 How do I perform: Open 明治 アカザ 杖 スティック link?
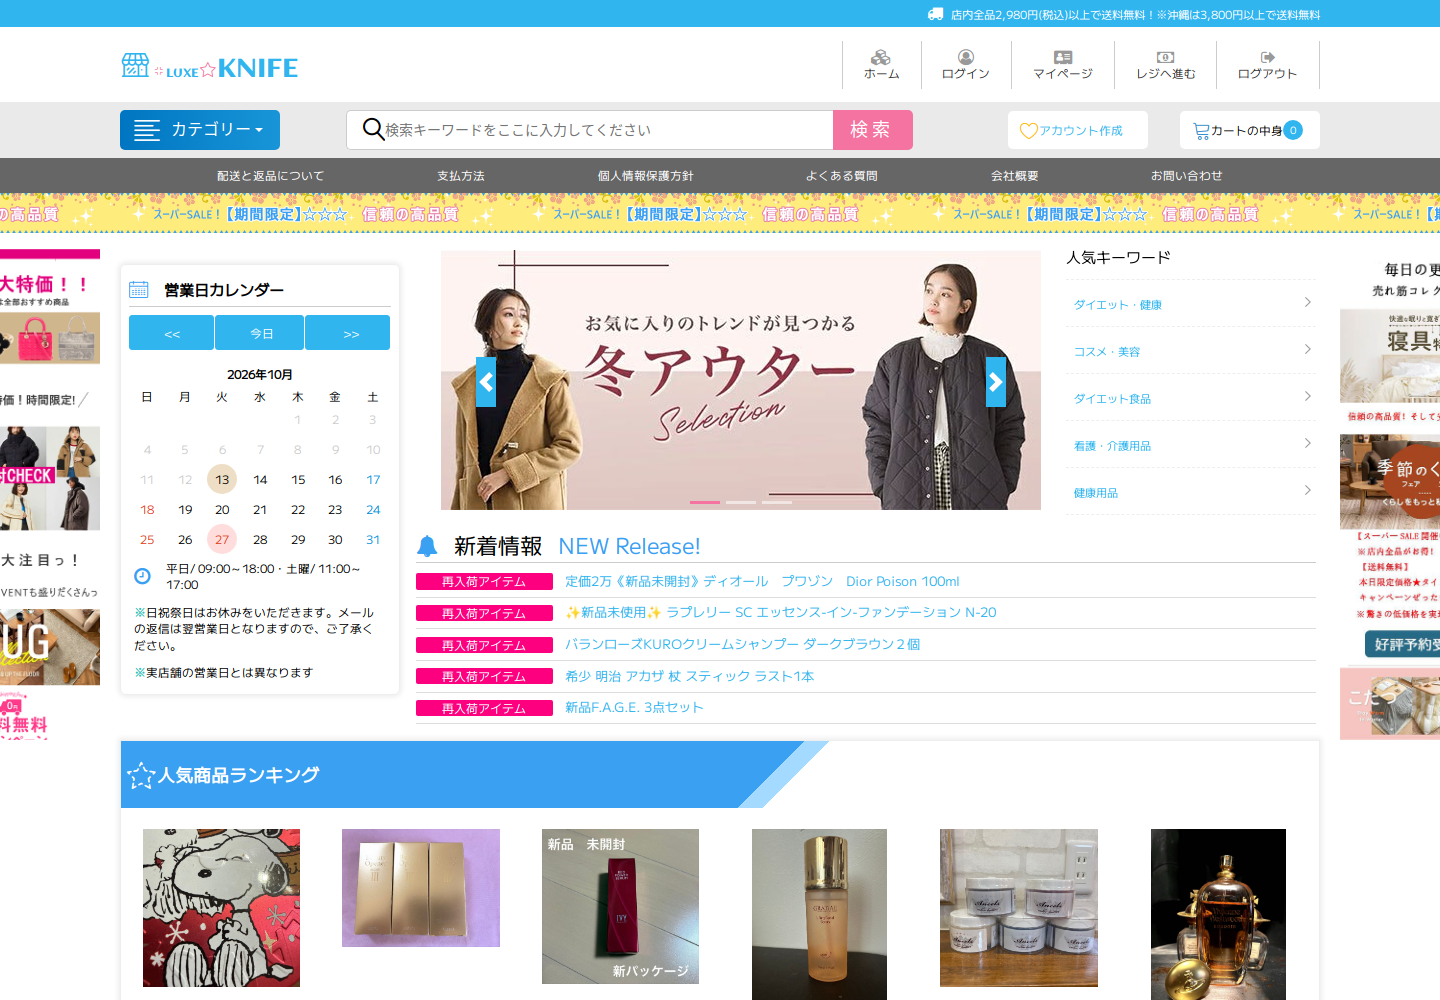[690, 676]
